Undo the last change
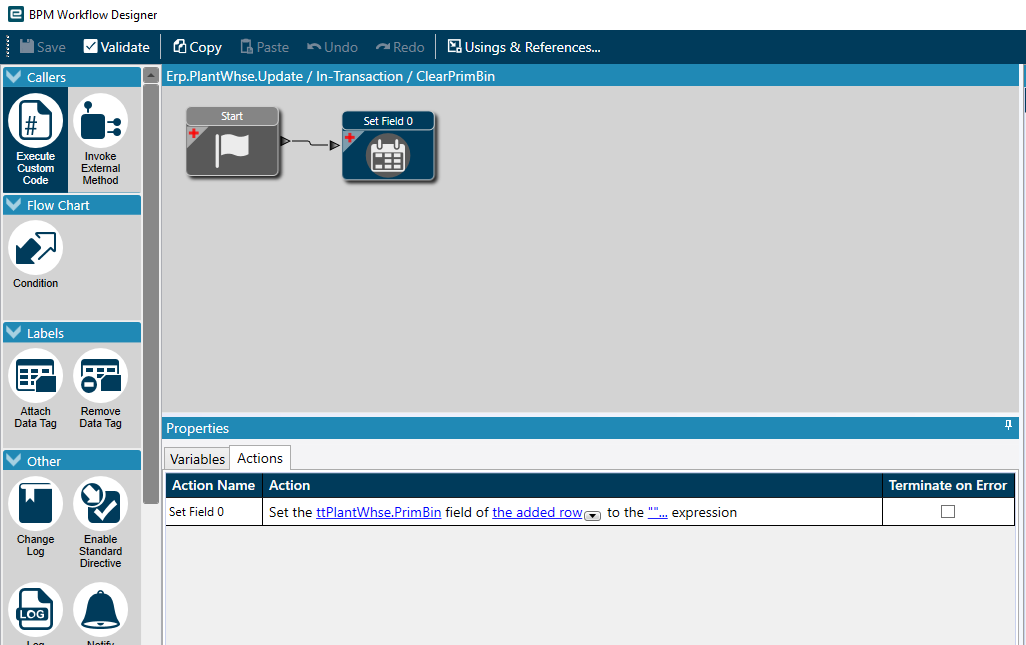 click(332, 47)
